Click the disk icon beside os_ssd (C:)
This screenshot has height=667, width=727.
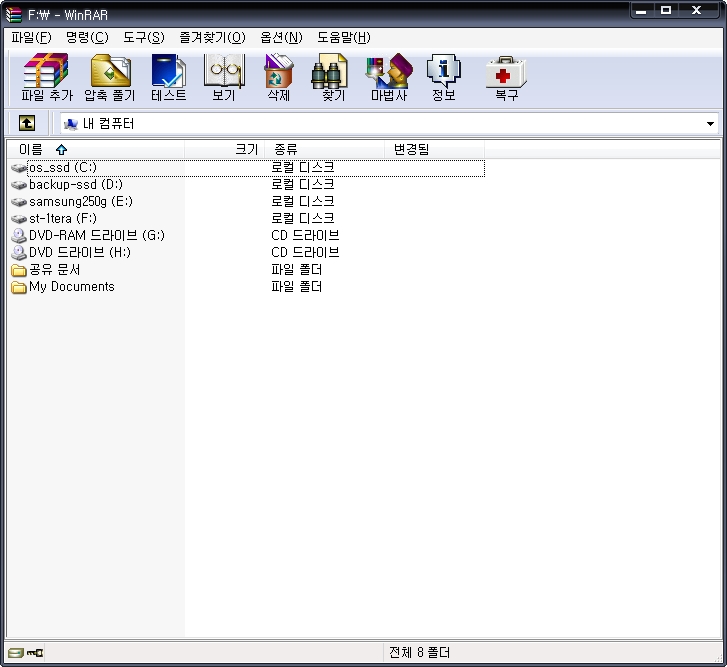pos(19,168)
